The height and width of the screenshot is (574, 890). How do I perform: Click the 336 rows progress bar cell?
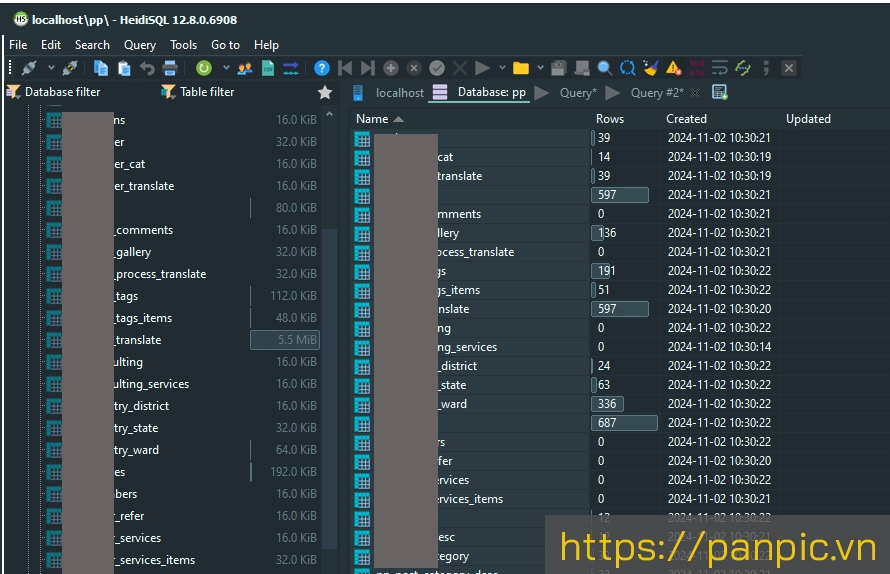click(607, 404)
